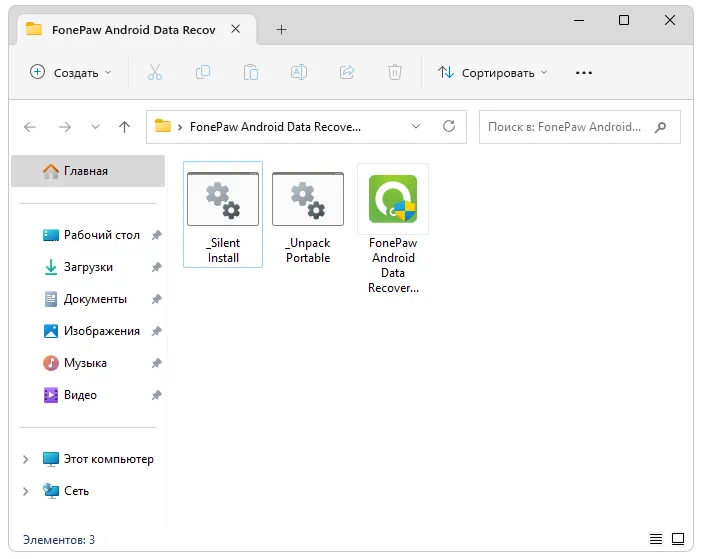Click pin icon beside Документы

(156, 299)
